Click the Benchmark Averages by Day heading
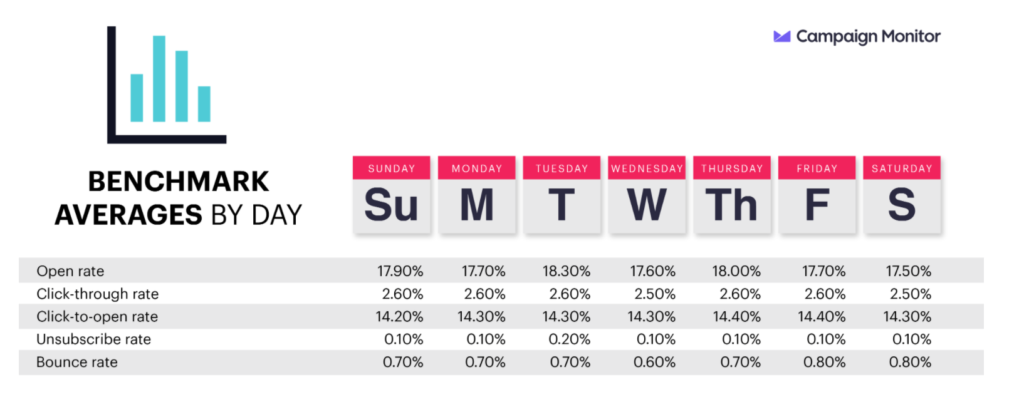The height and width of the screenshot is (397, 1024). [x=178, y=198]
